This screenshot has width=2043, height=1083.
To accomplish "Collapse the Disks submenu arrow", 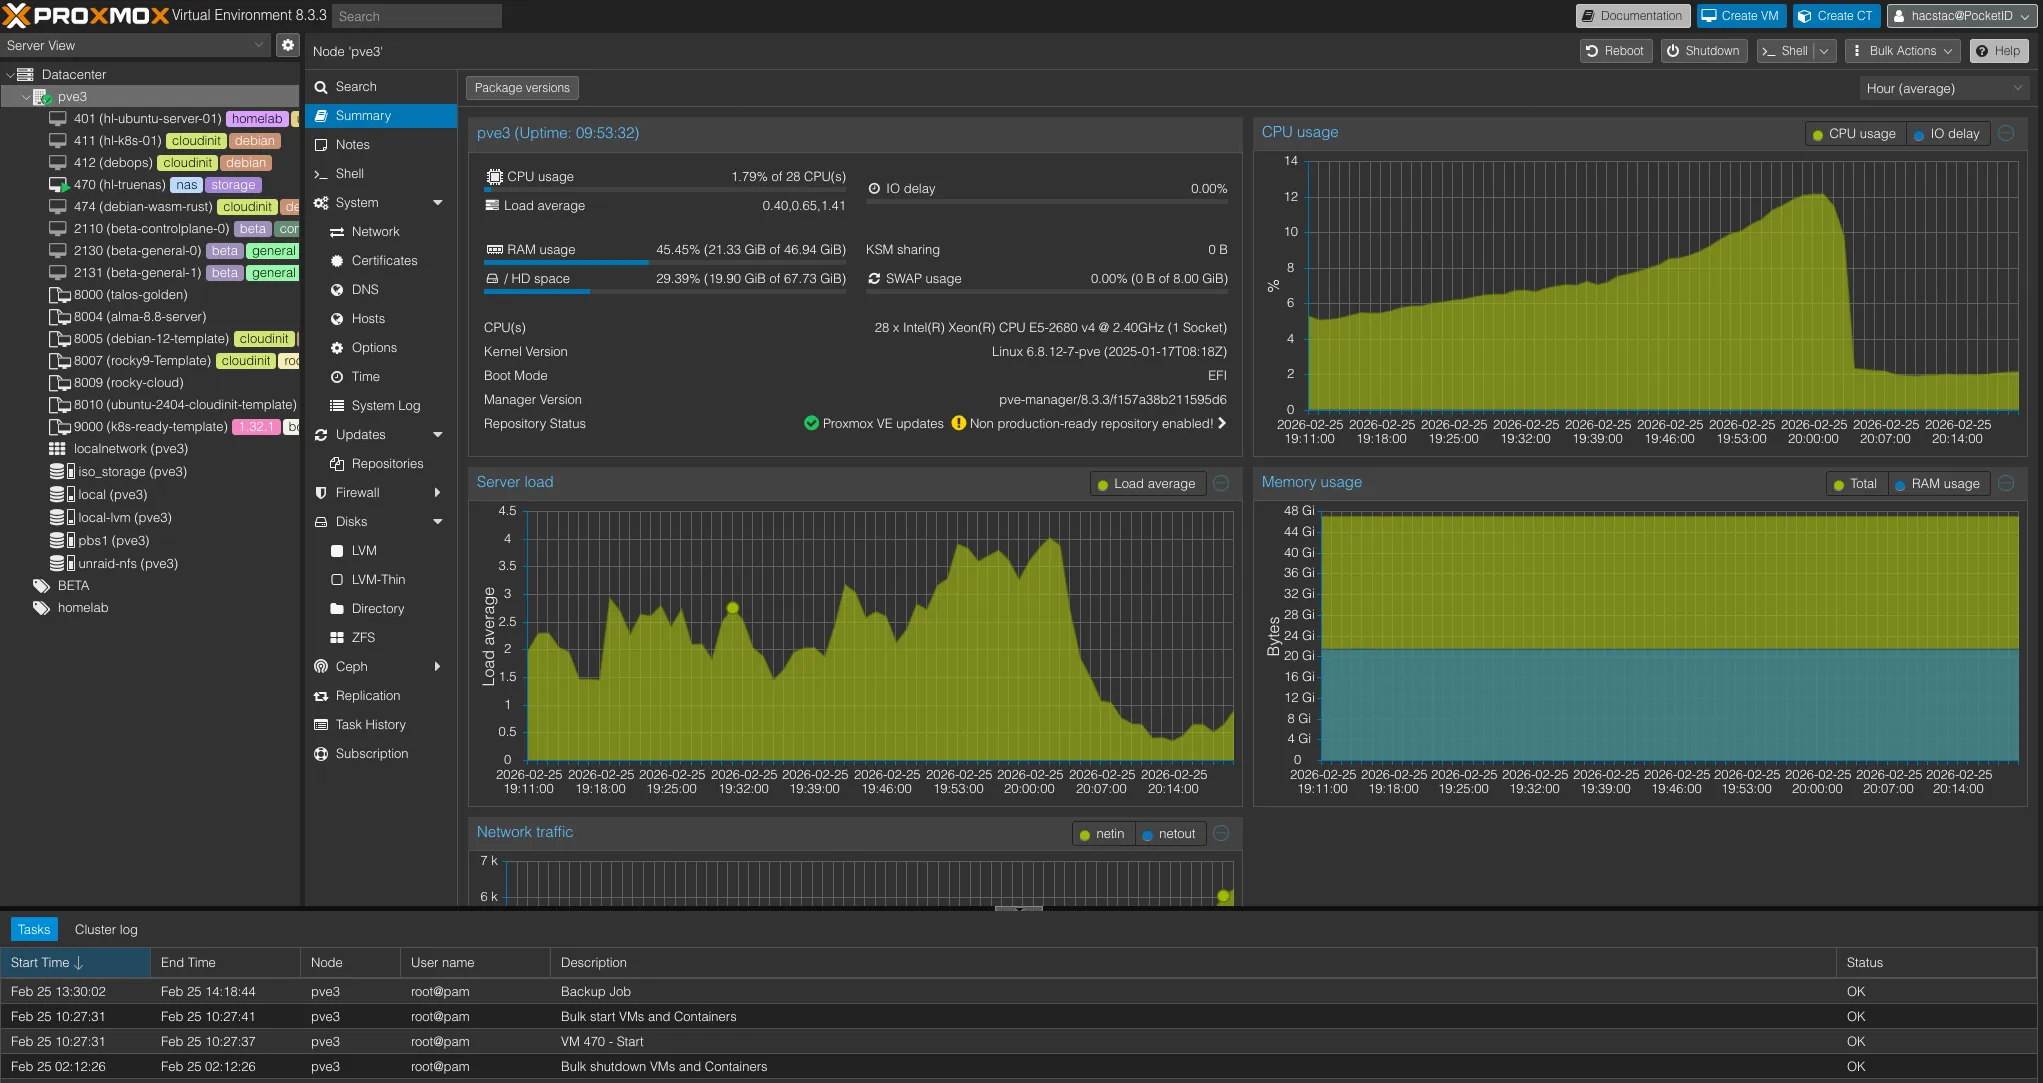I will click(438, 522).
